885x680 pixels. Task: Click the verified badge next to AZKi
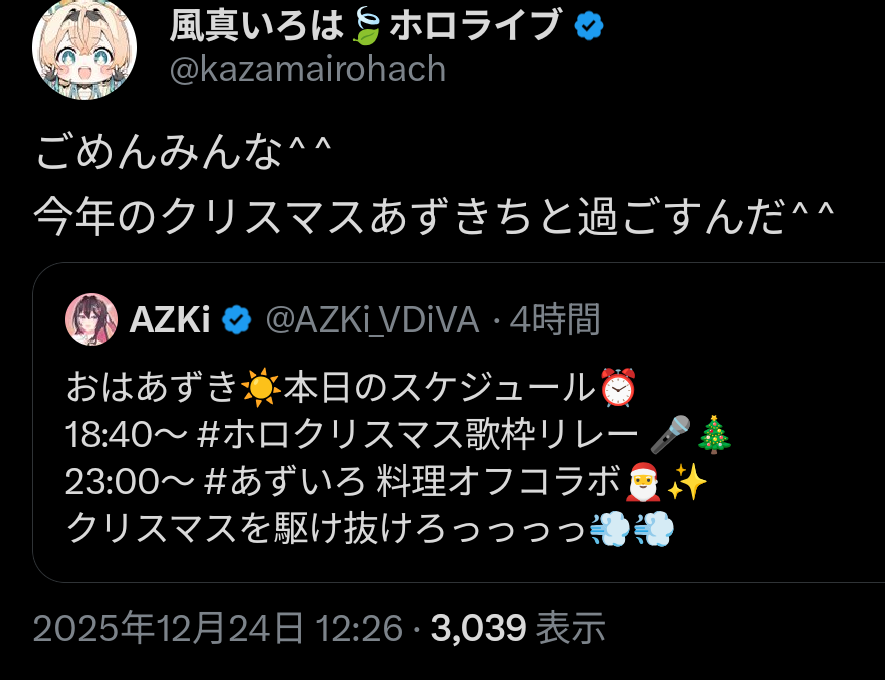click(x=236, y=319)
